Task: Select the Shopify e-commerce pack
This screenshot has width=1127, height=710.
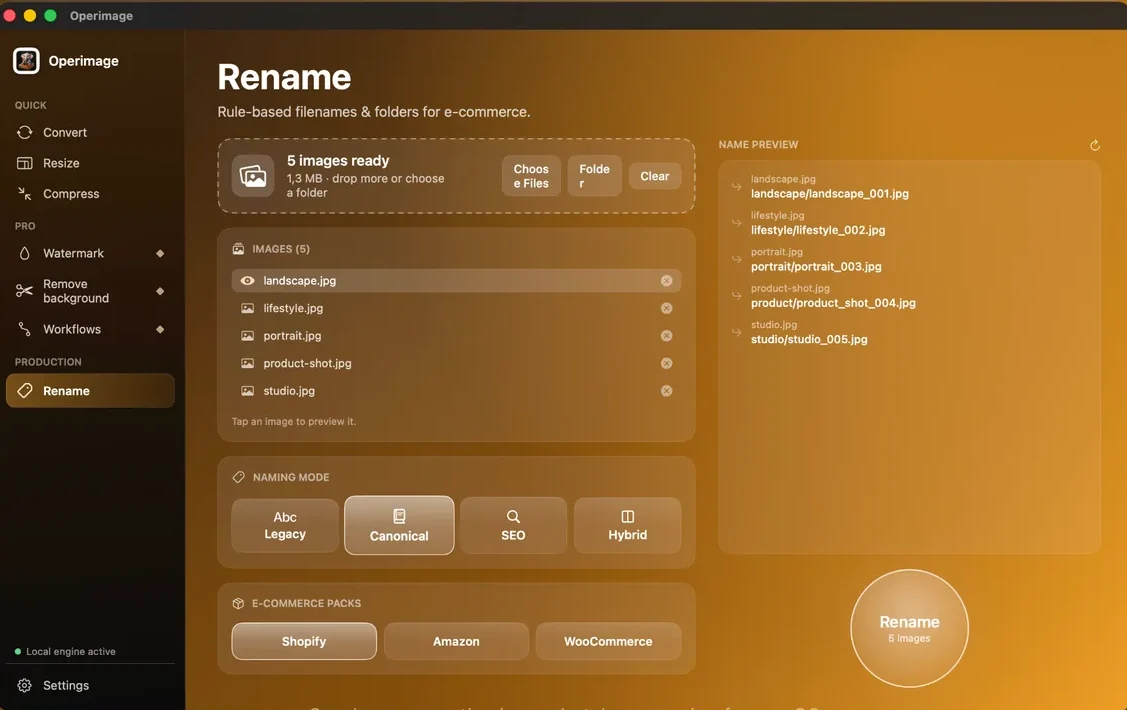Action: pyautogui.click(x=304, y=641)
